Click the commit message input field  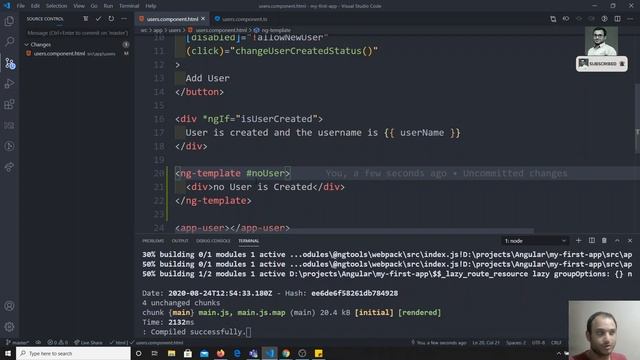(x=78, y=33)
